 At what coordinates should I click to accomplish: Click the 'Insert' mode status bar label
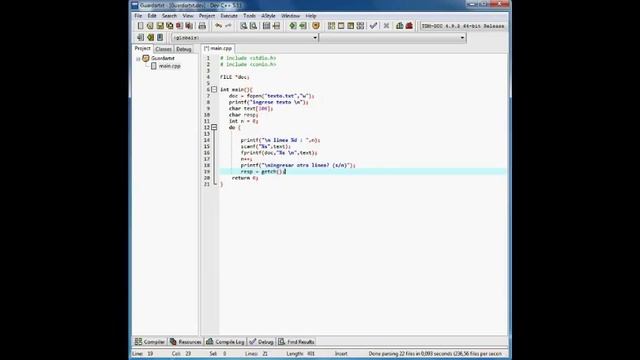(x=341, y=353)
